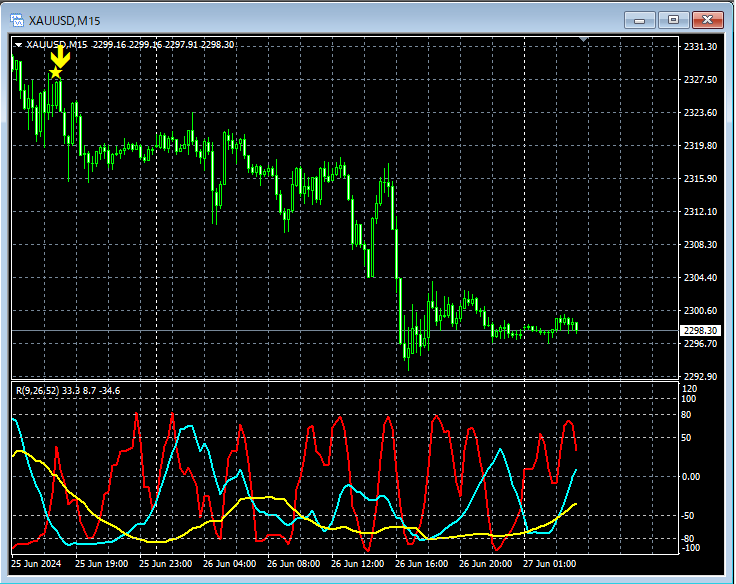Click the window title XAUUSD,M15

[x=64, y=21]
